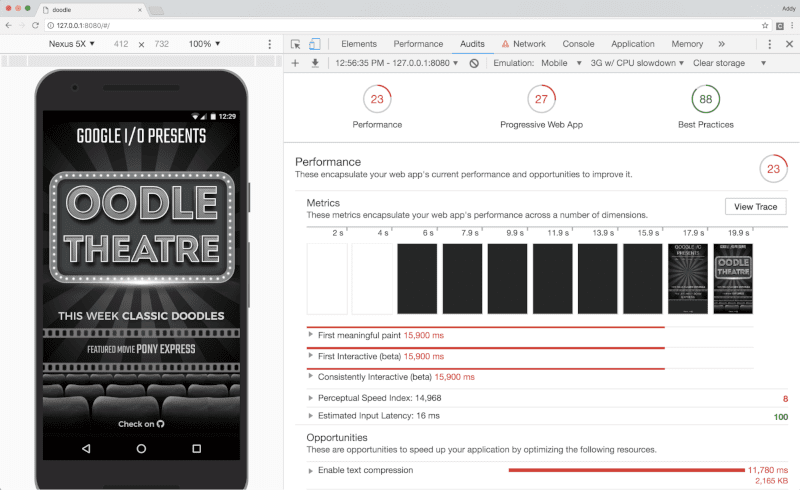The width and height of the screenshot is (800, 490).
Task: Open the Nexus 5X device dropdown
Action: [72, 44]
